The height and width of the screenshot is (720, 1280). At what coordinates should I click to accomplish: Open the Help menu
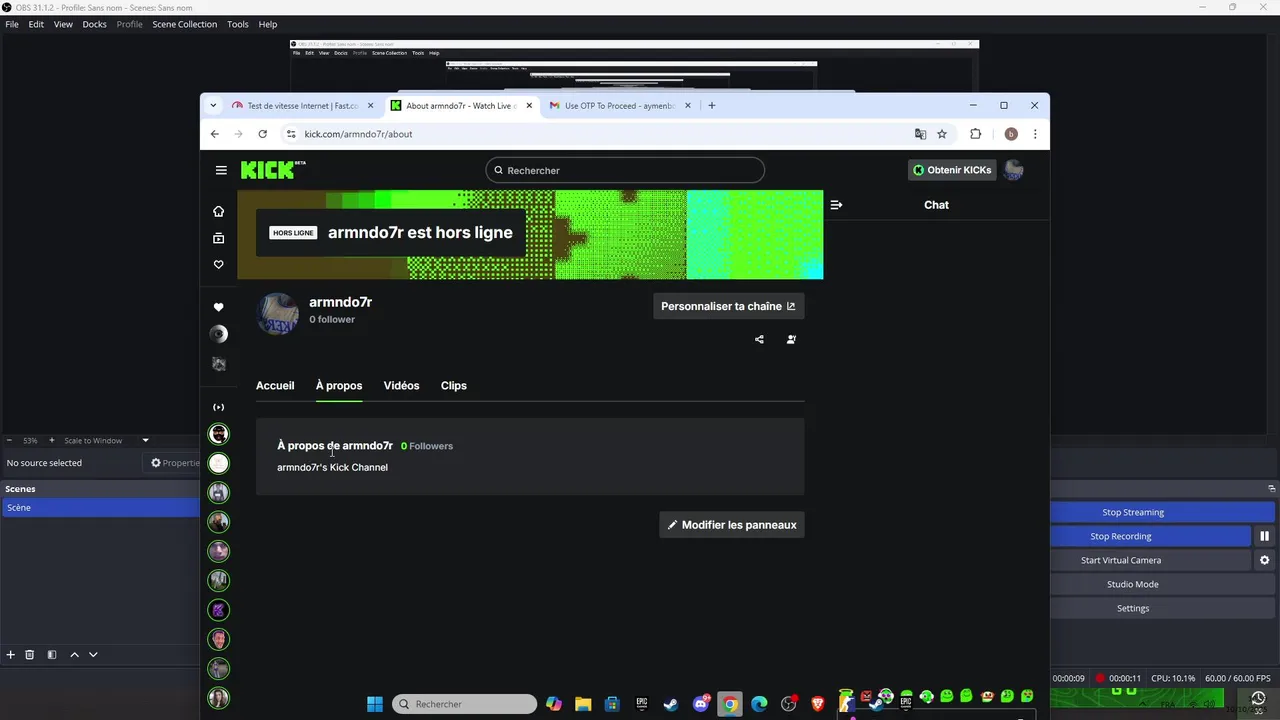[268, 24]
